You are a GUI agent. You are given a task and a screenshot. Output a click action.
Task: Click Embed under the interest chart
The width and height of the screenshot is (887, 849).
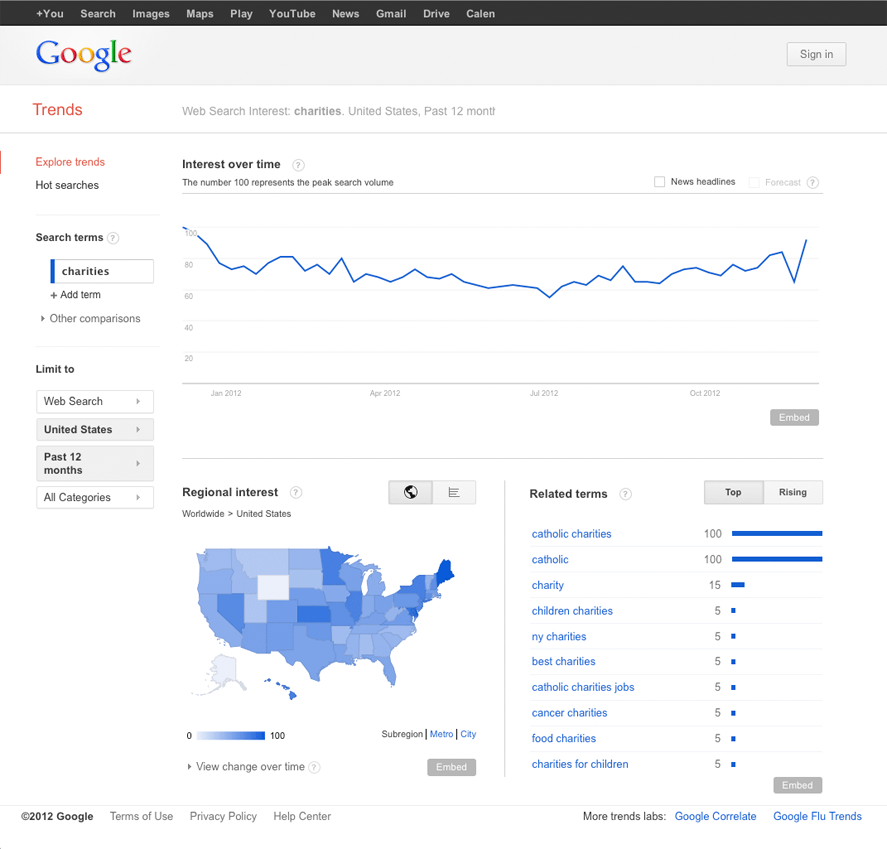(x=794, y=417)
